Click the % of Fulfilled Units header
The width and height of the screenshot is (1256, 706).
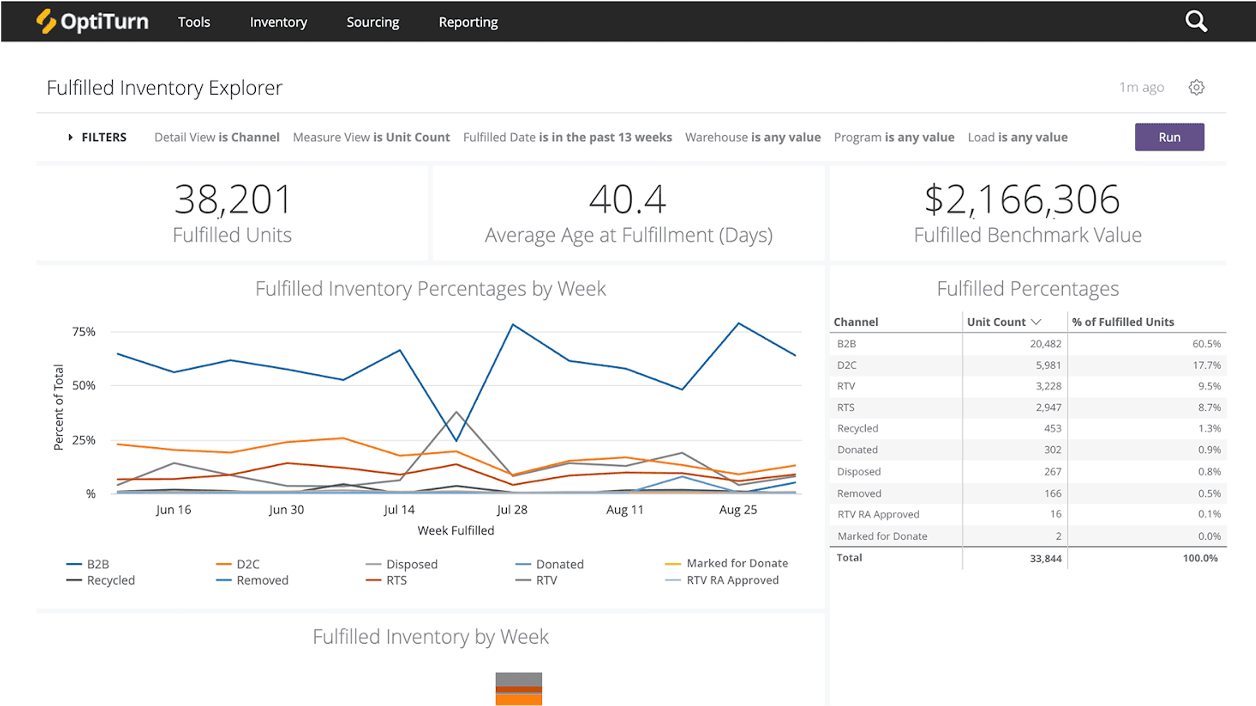[x=1123, y=322]
